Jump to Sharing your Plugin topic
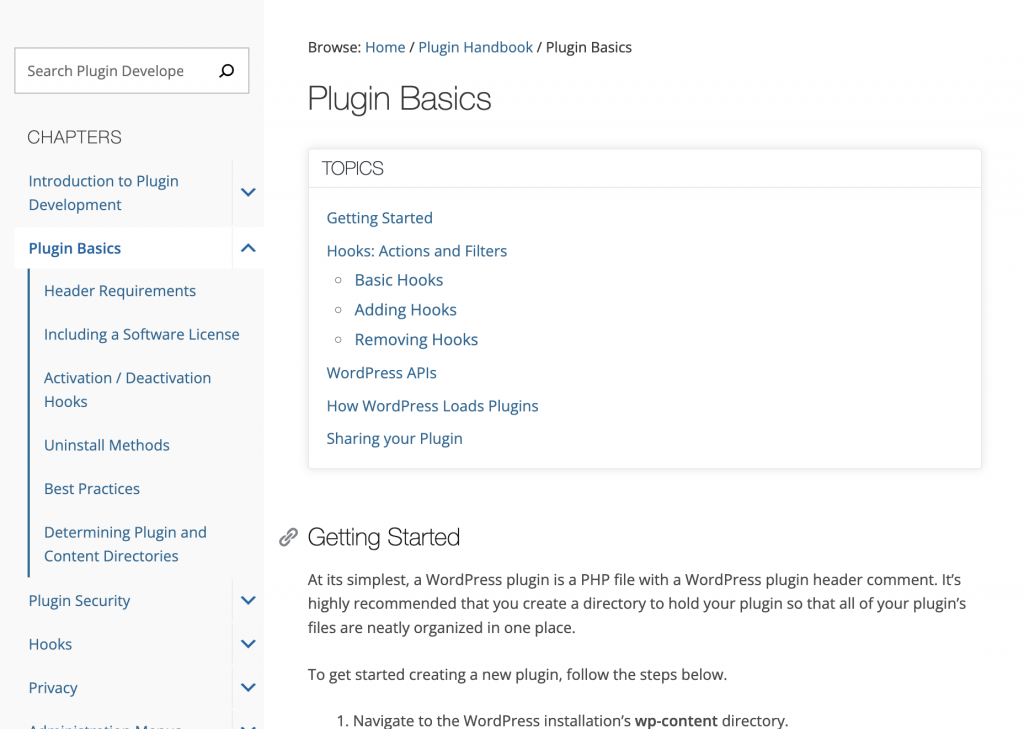This screenshot has width=1024, height=729. [394, 439]
